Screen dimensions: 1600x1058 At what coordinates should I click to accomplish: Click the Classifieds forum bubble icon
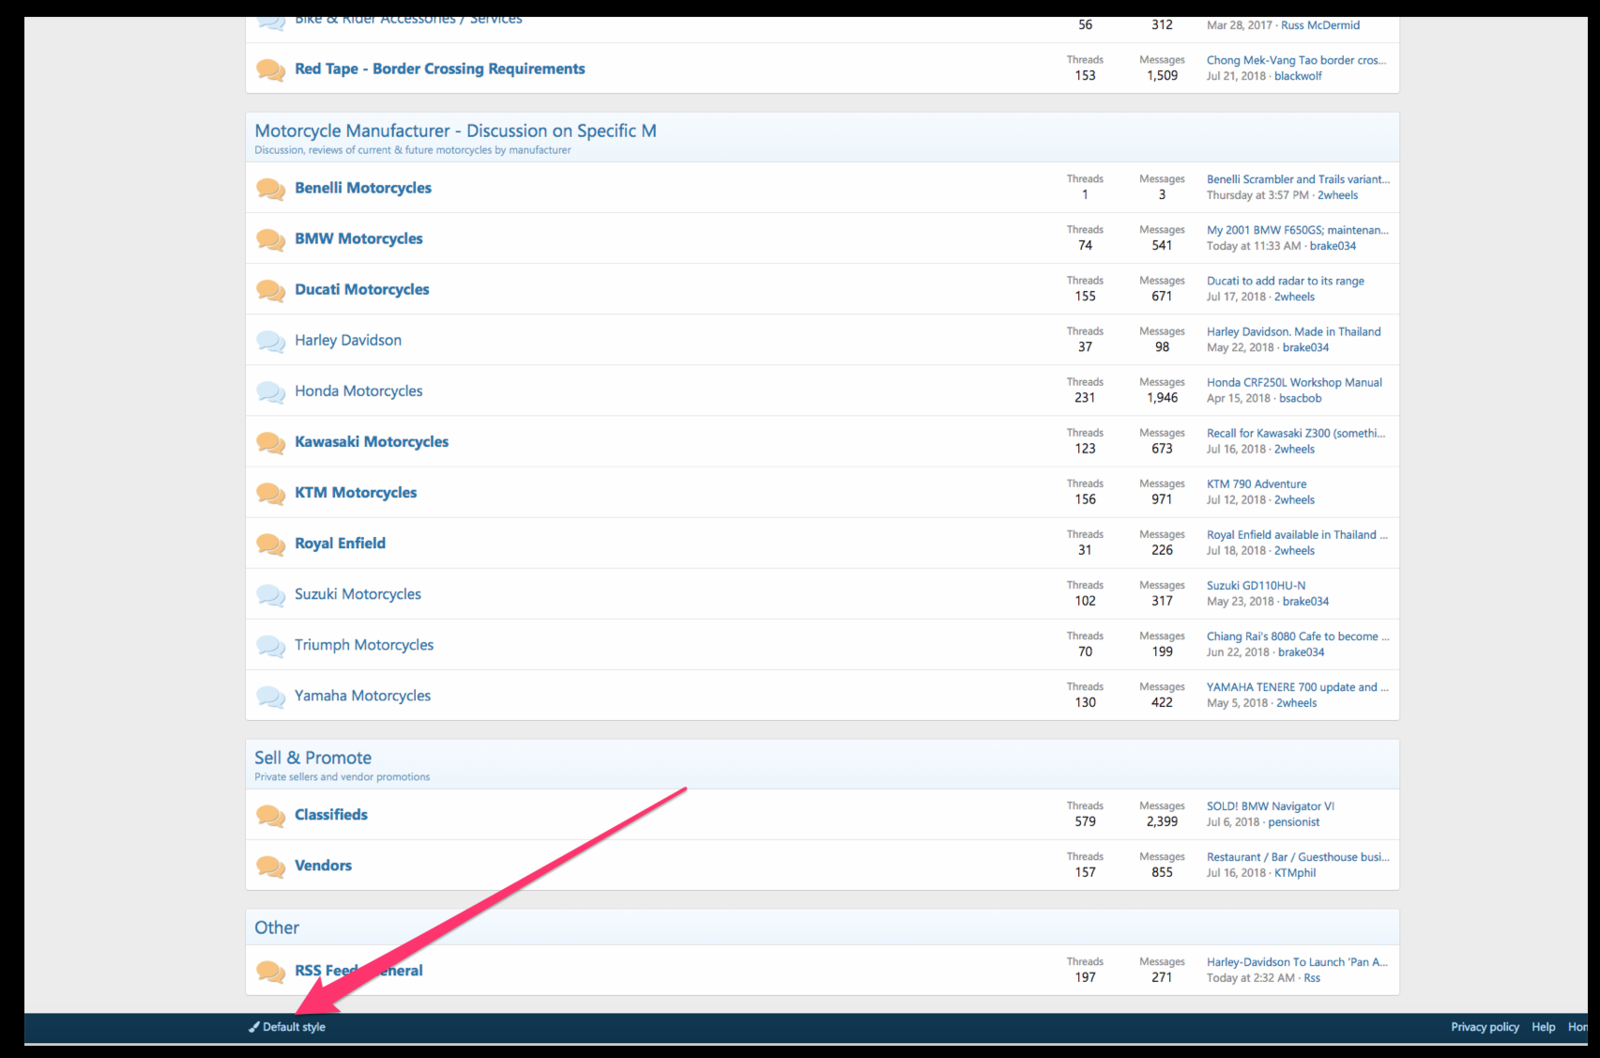point(271,815)
